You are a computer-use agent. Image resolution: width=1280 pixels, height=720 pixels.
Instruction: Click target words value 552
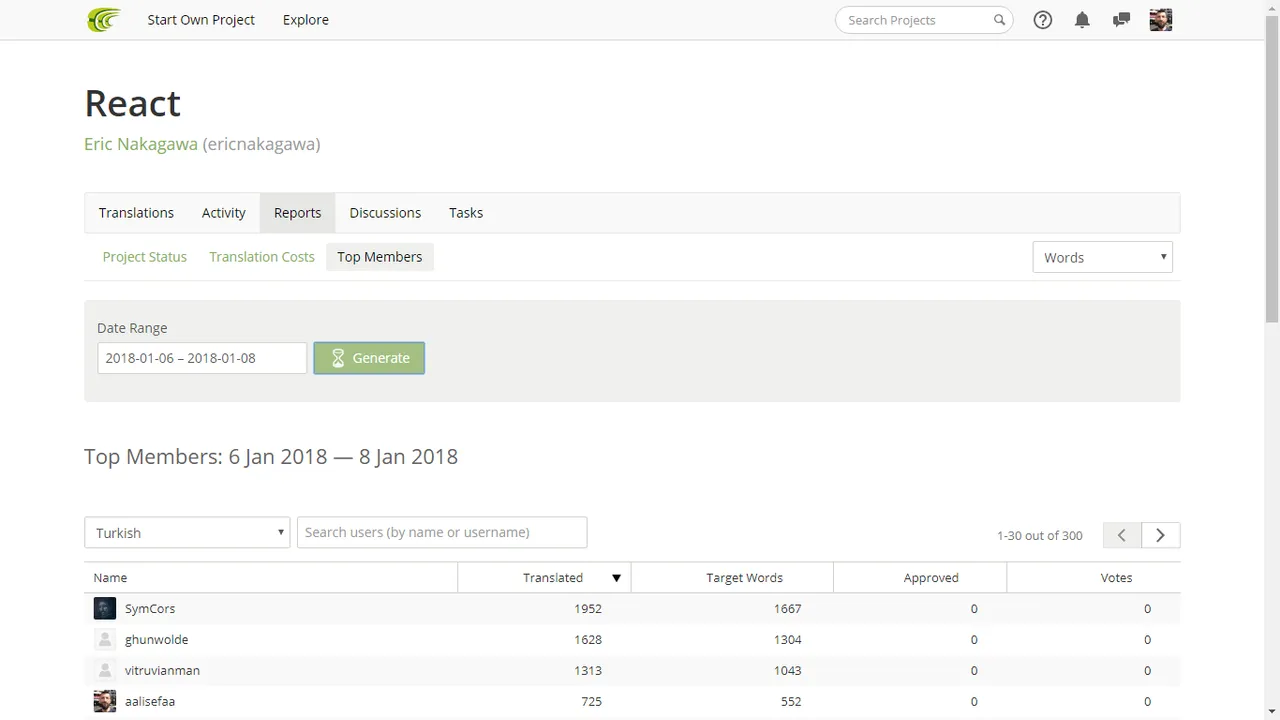point(791,701)
